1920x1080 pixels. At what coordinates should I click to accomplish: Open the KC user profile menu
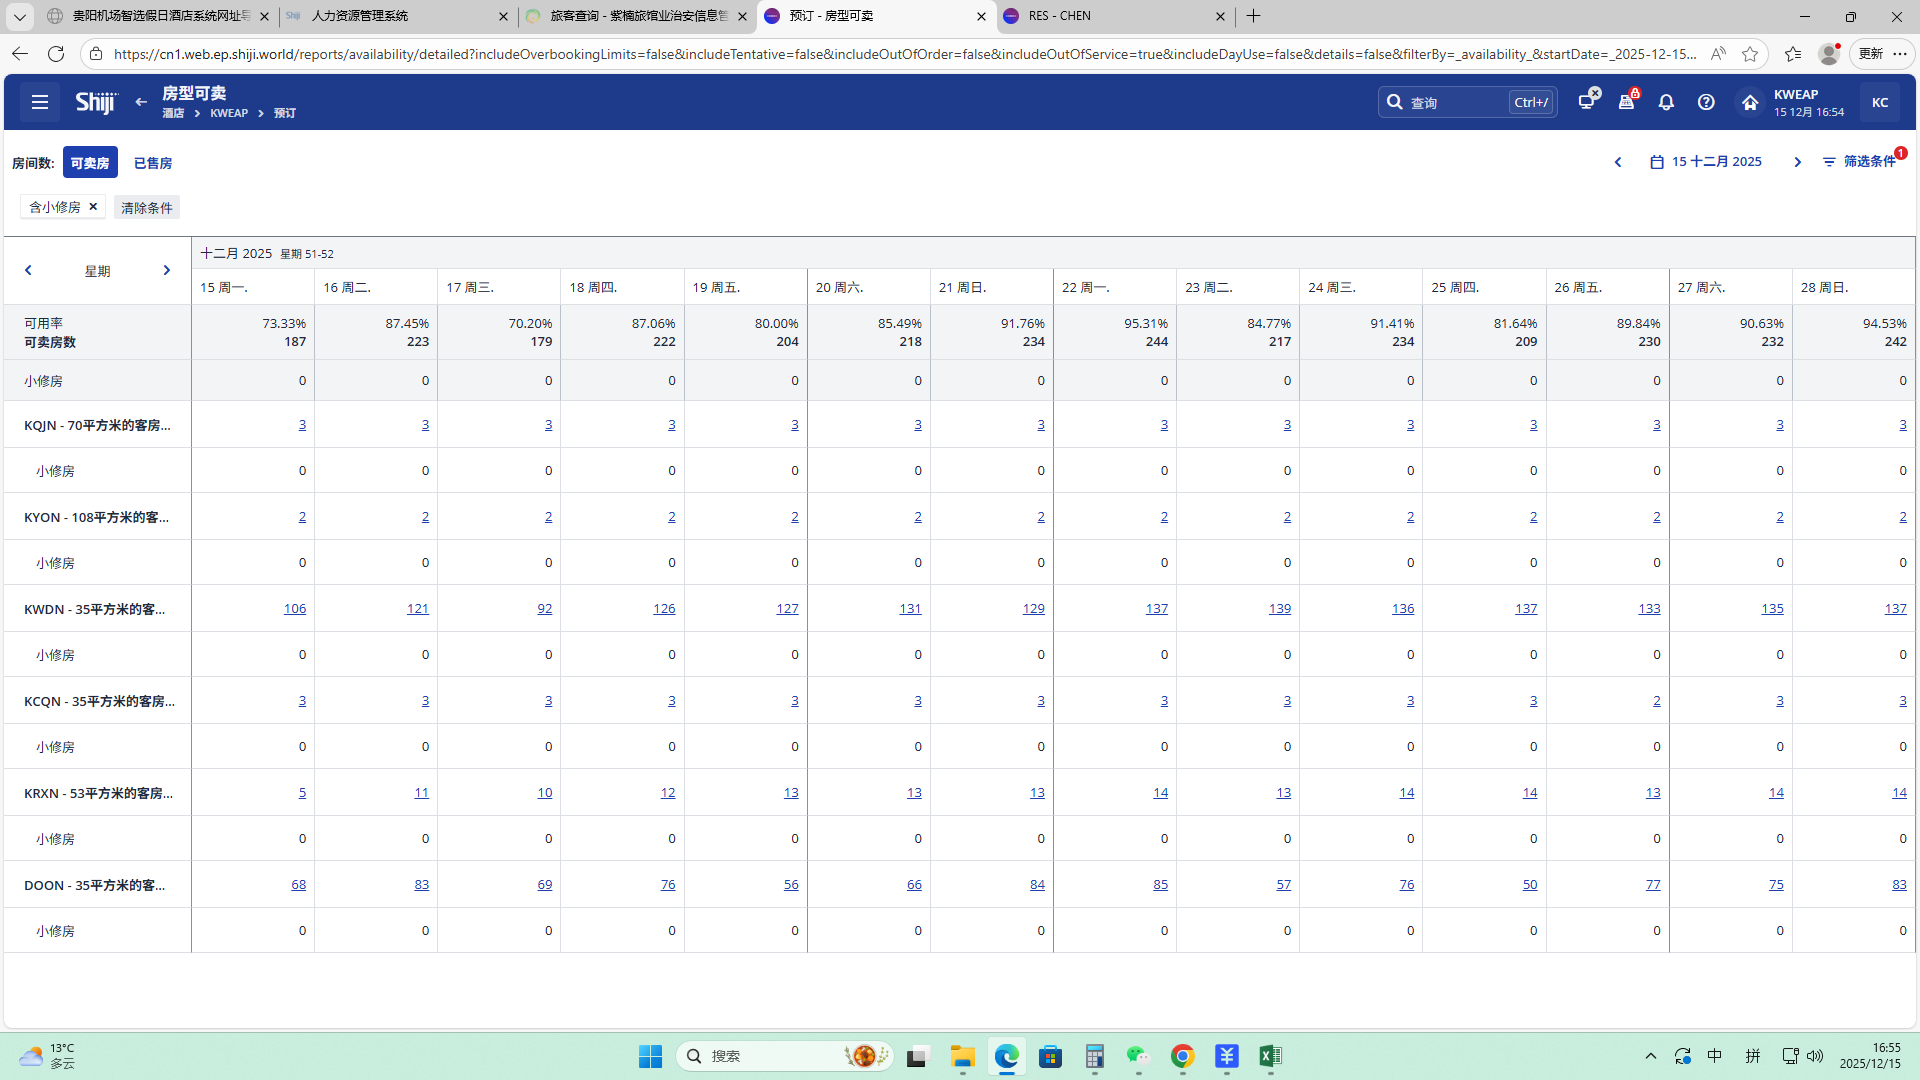pyautogui.click(x=1880, y=102)
